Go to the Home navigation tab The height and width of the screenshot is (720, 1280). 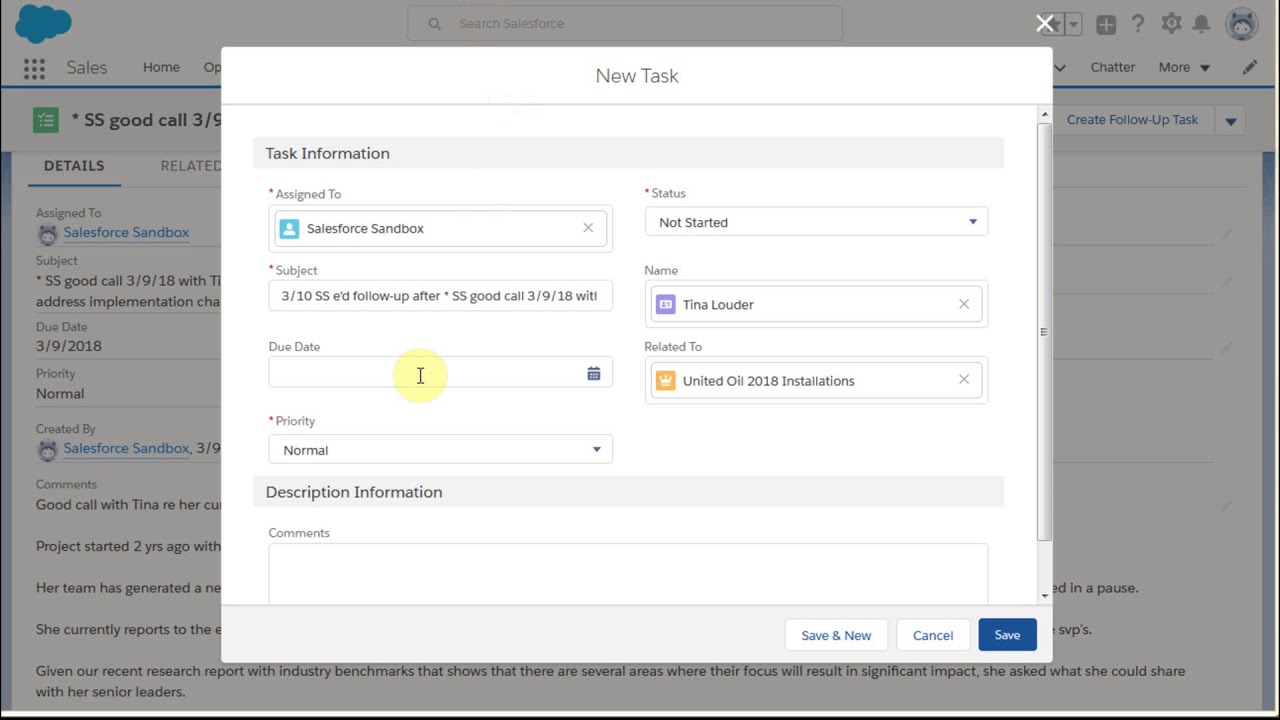click(x=161, y=67)
